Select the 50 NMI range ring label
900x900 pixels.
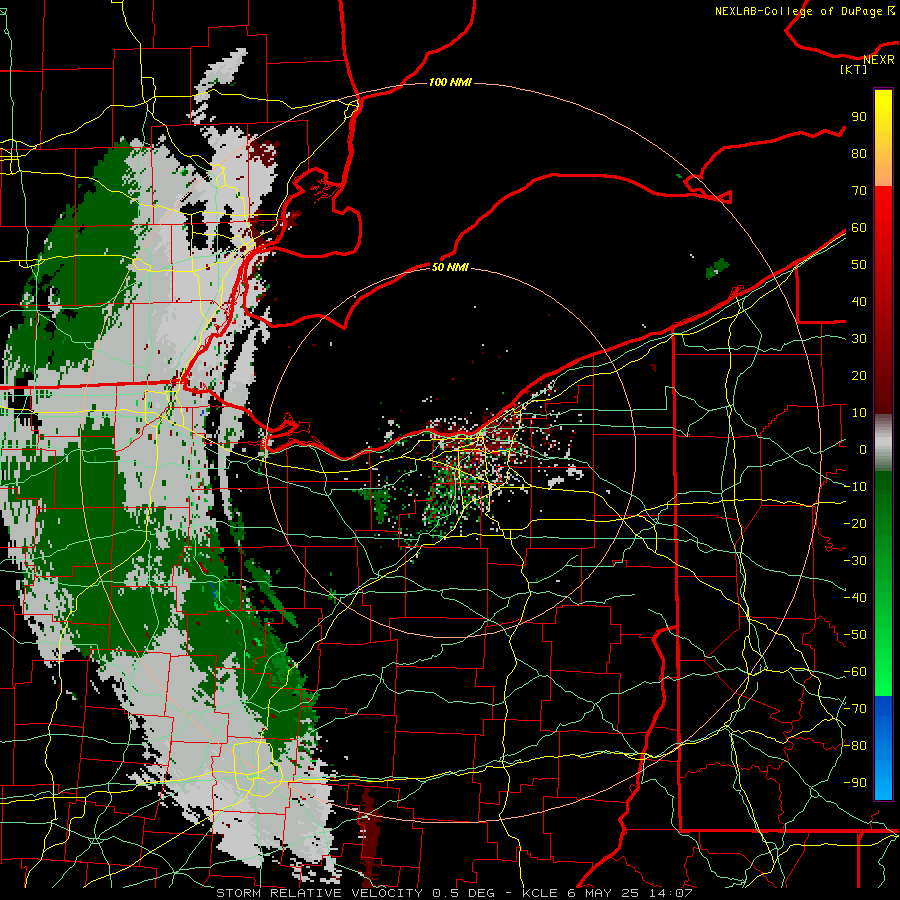pyautogui.click(x=450, y=267)
